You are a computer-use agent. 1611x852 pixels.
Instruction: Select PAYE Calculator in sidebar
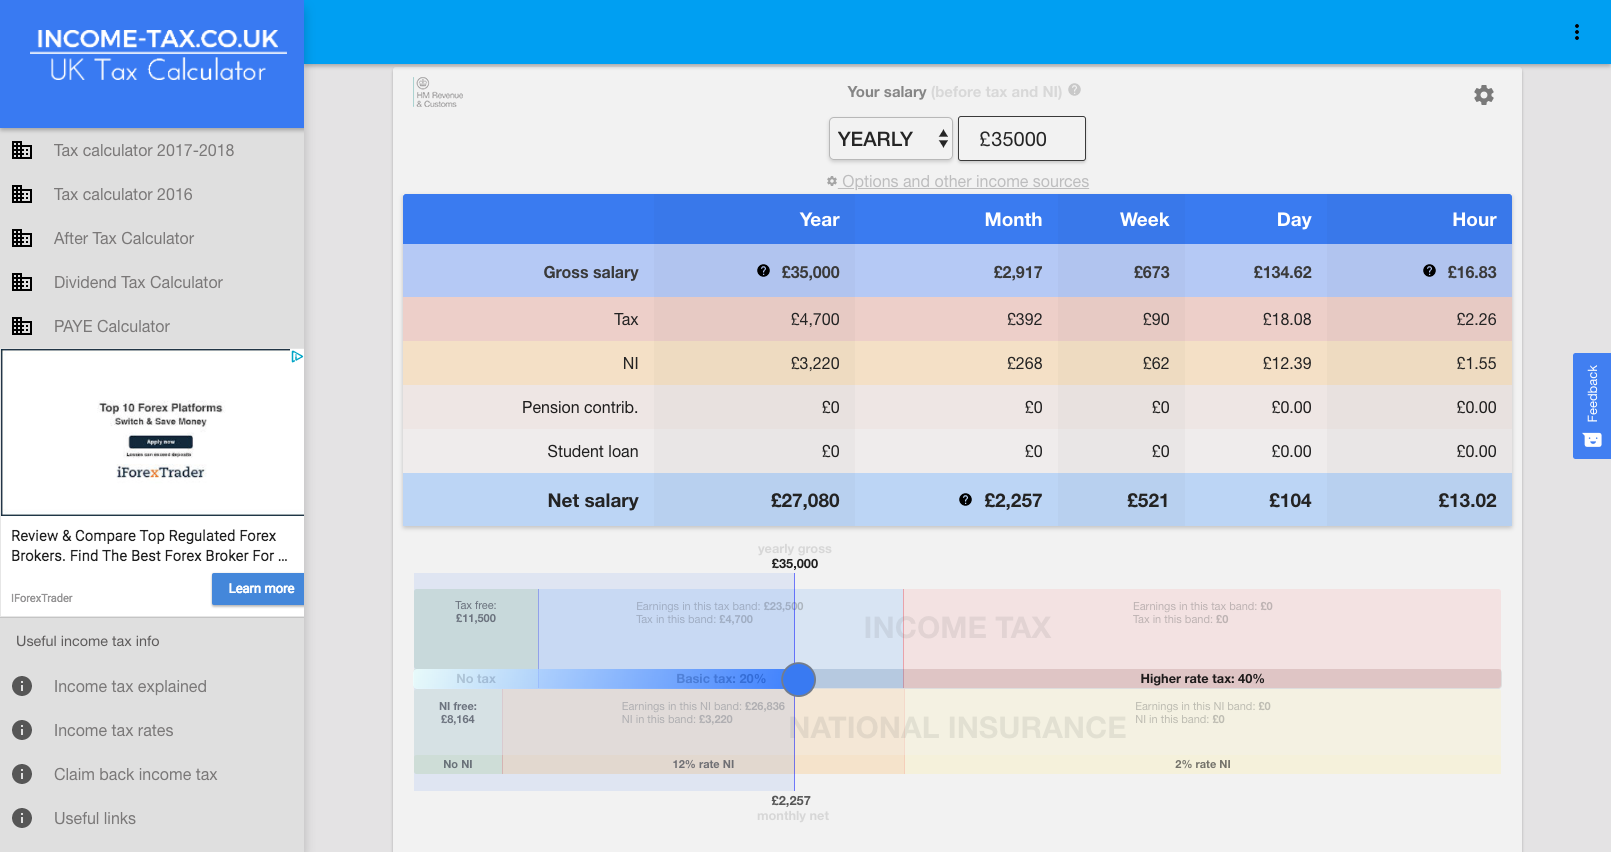112,326
